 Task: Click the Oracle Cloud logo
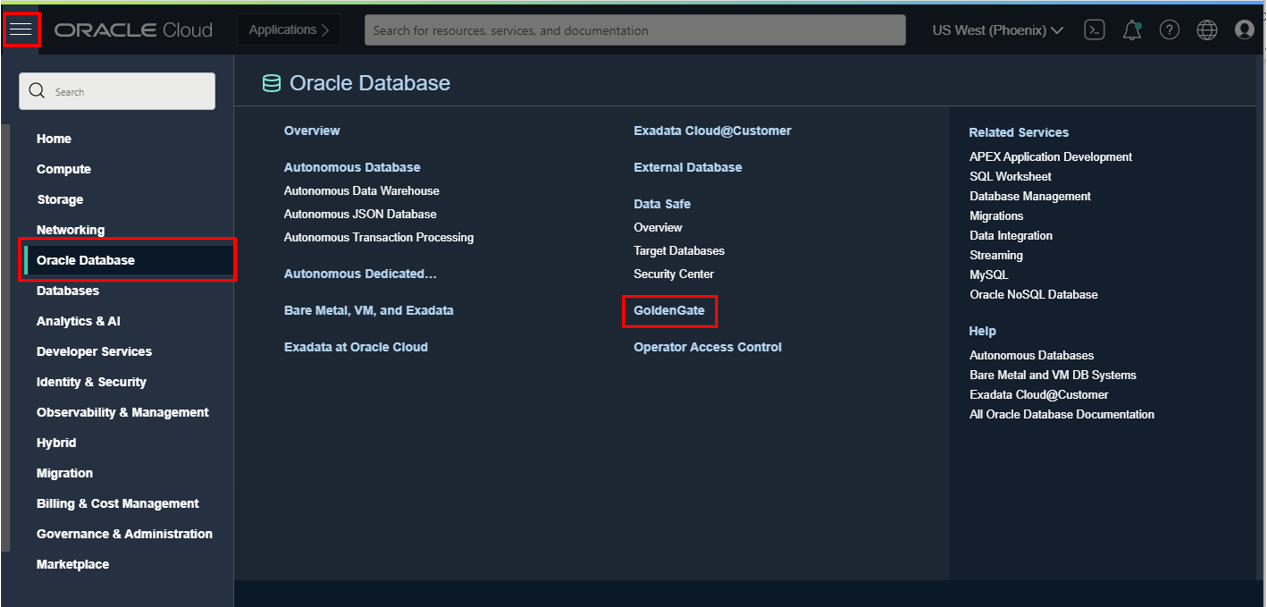click(x=134, y=30)
